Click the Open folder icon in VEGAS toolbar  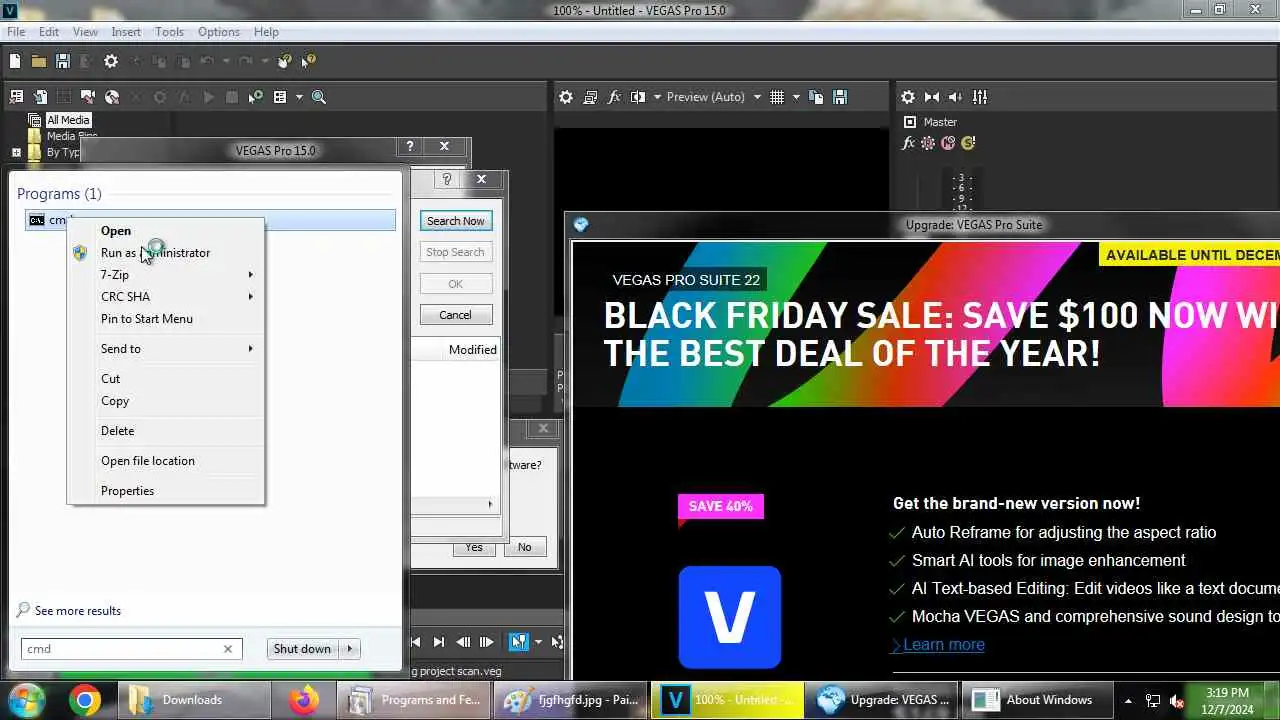[x=38, y=61]
